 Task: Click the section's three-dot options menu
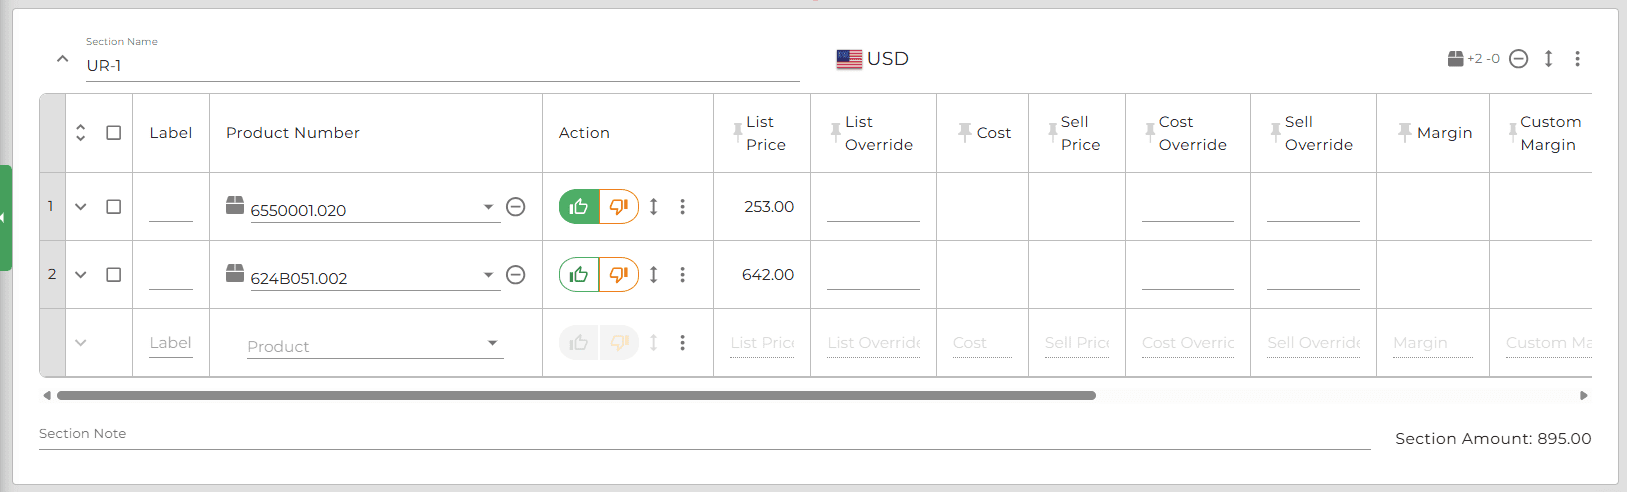pyautogui.click(x=1577, y=59)
